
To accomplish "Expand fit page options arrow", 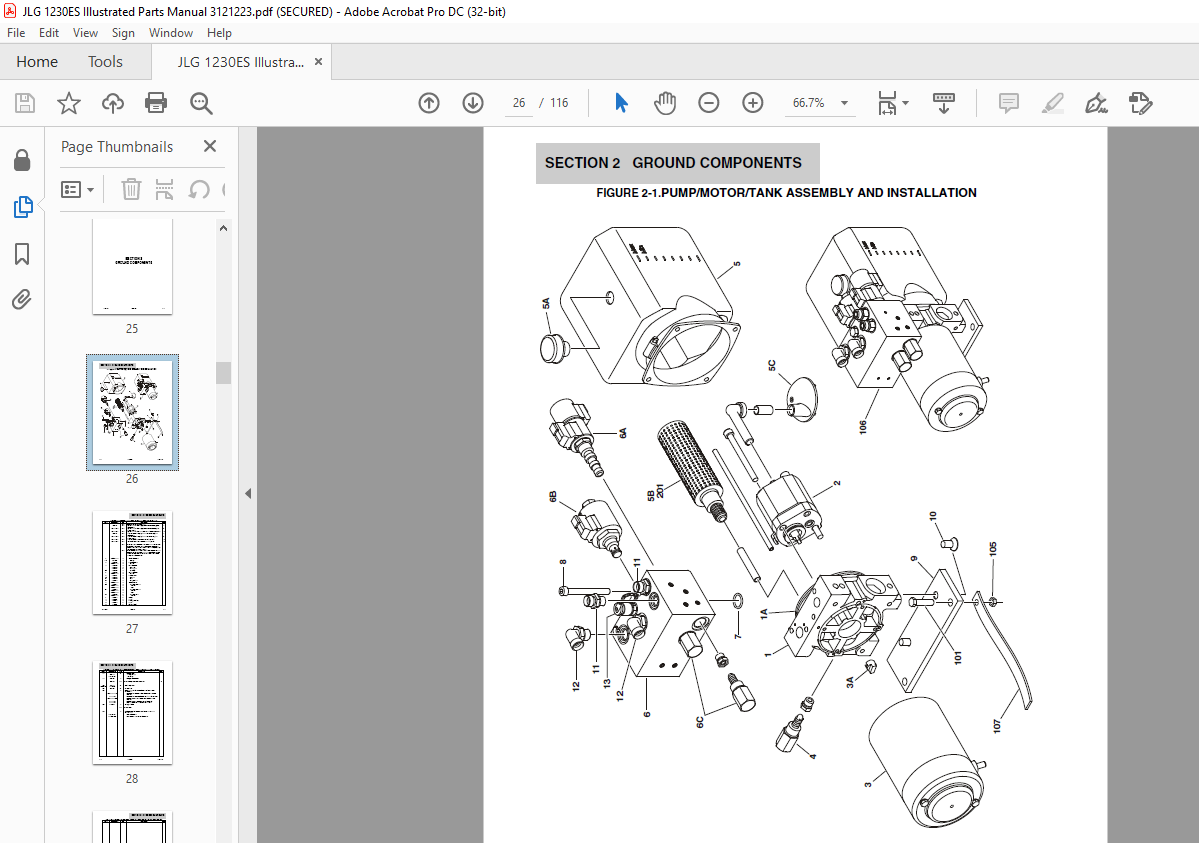I will click(x=905, y=103).
